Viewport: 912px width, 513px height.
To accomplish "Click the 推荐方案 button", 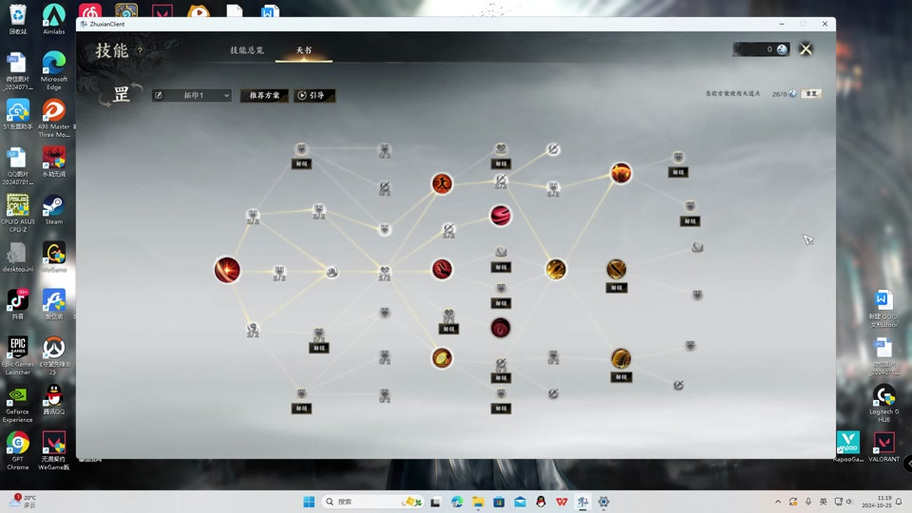I will point(264,96).
